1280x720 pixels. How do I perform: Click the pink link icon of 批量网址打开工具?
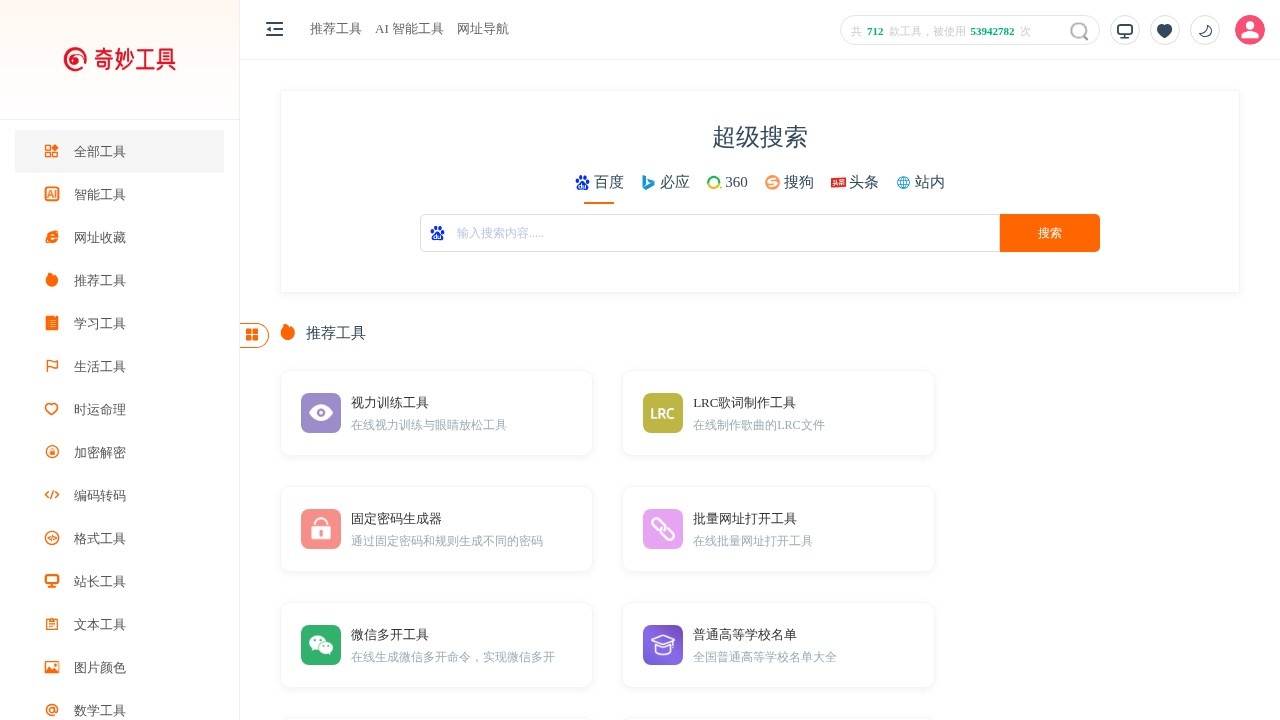pos(663,529)
